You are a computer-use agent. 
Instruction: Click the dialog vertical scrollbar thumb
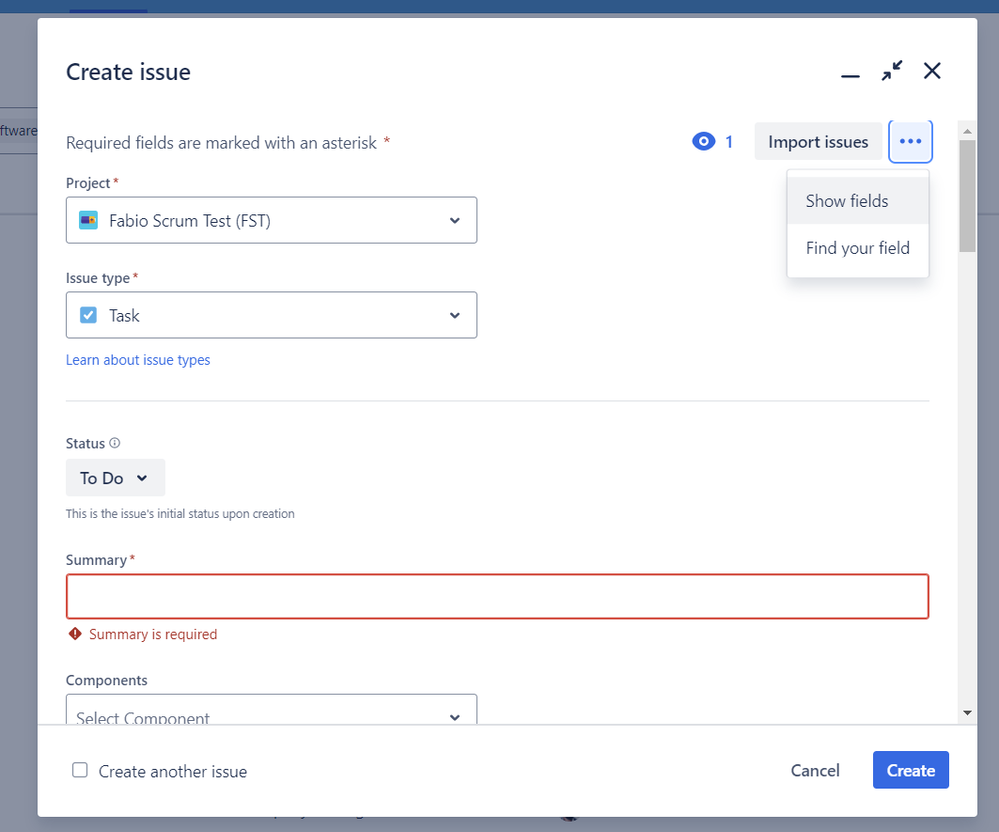pos(967,196)
